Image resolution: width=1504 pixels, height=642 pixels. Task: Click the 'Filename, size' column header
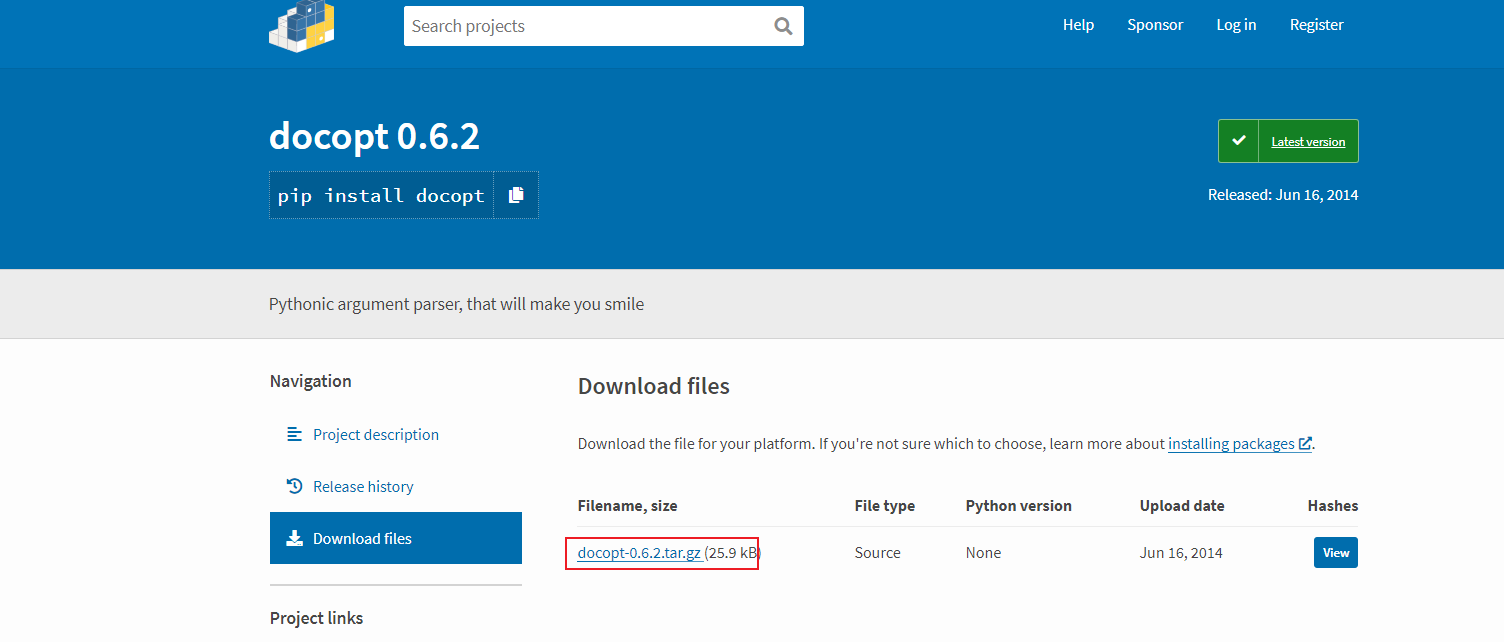pyautogui.click(x=627, y=506)
